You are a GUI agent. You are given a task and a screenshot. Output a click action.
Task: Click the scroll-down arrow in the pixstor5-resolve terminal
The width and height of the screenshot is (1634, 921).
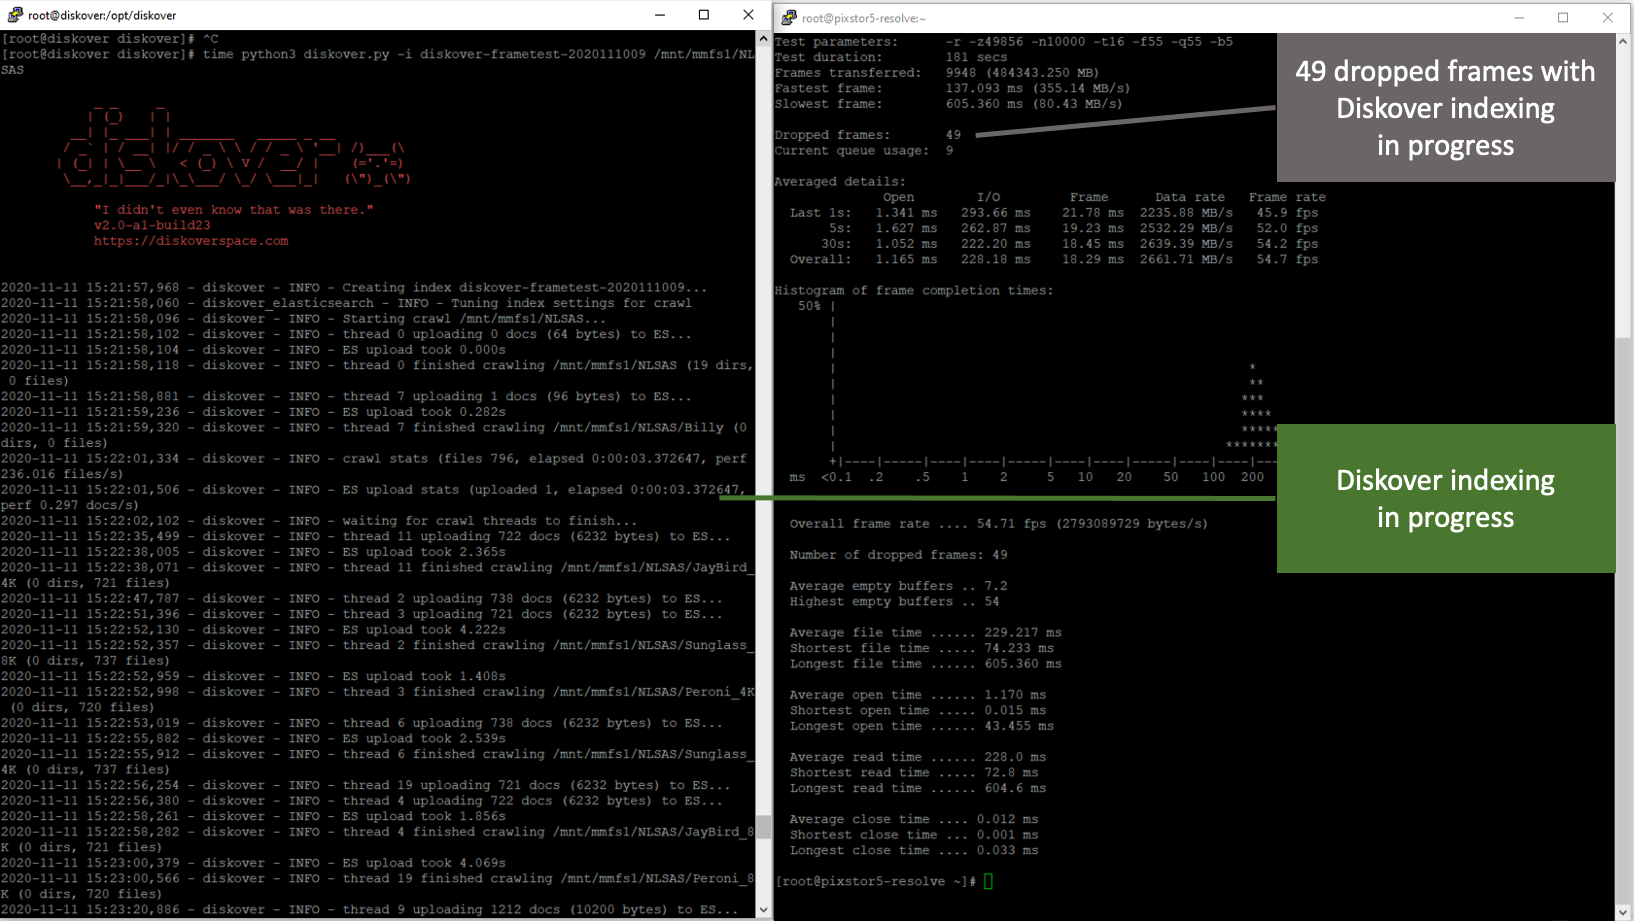click(x=1623, y=912)
